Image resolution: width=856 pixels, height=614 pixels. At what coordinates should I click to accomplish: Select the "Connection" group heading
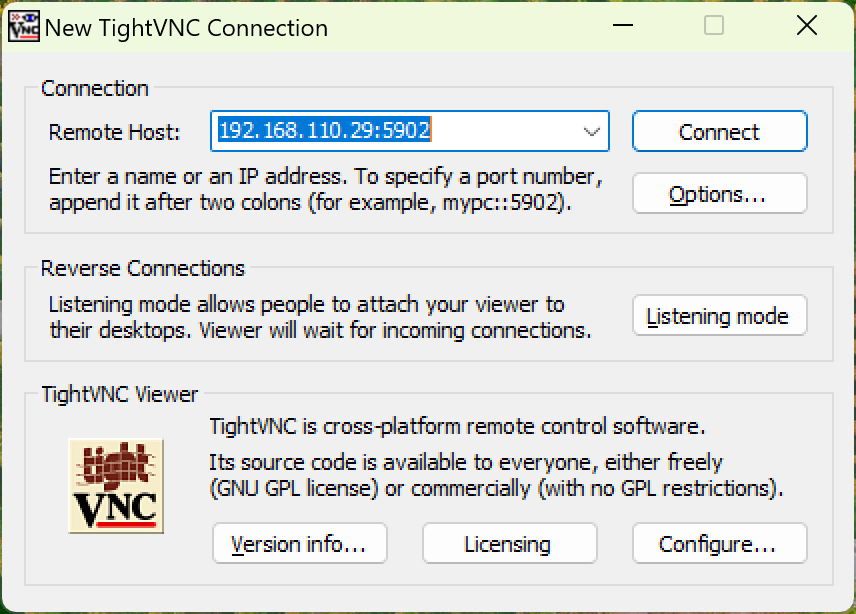pos(95,88)
